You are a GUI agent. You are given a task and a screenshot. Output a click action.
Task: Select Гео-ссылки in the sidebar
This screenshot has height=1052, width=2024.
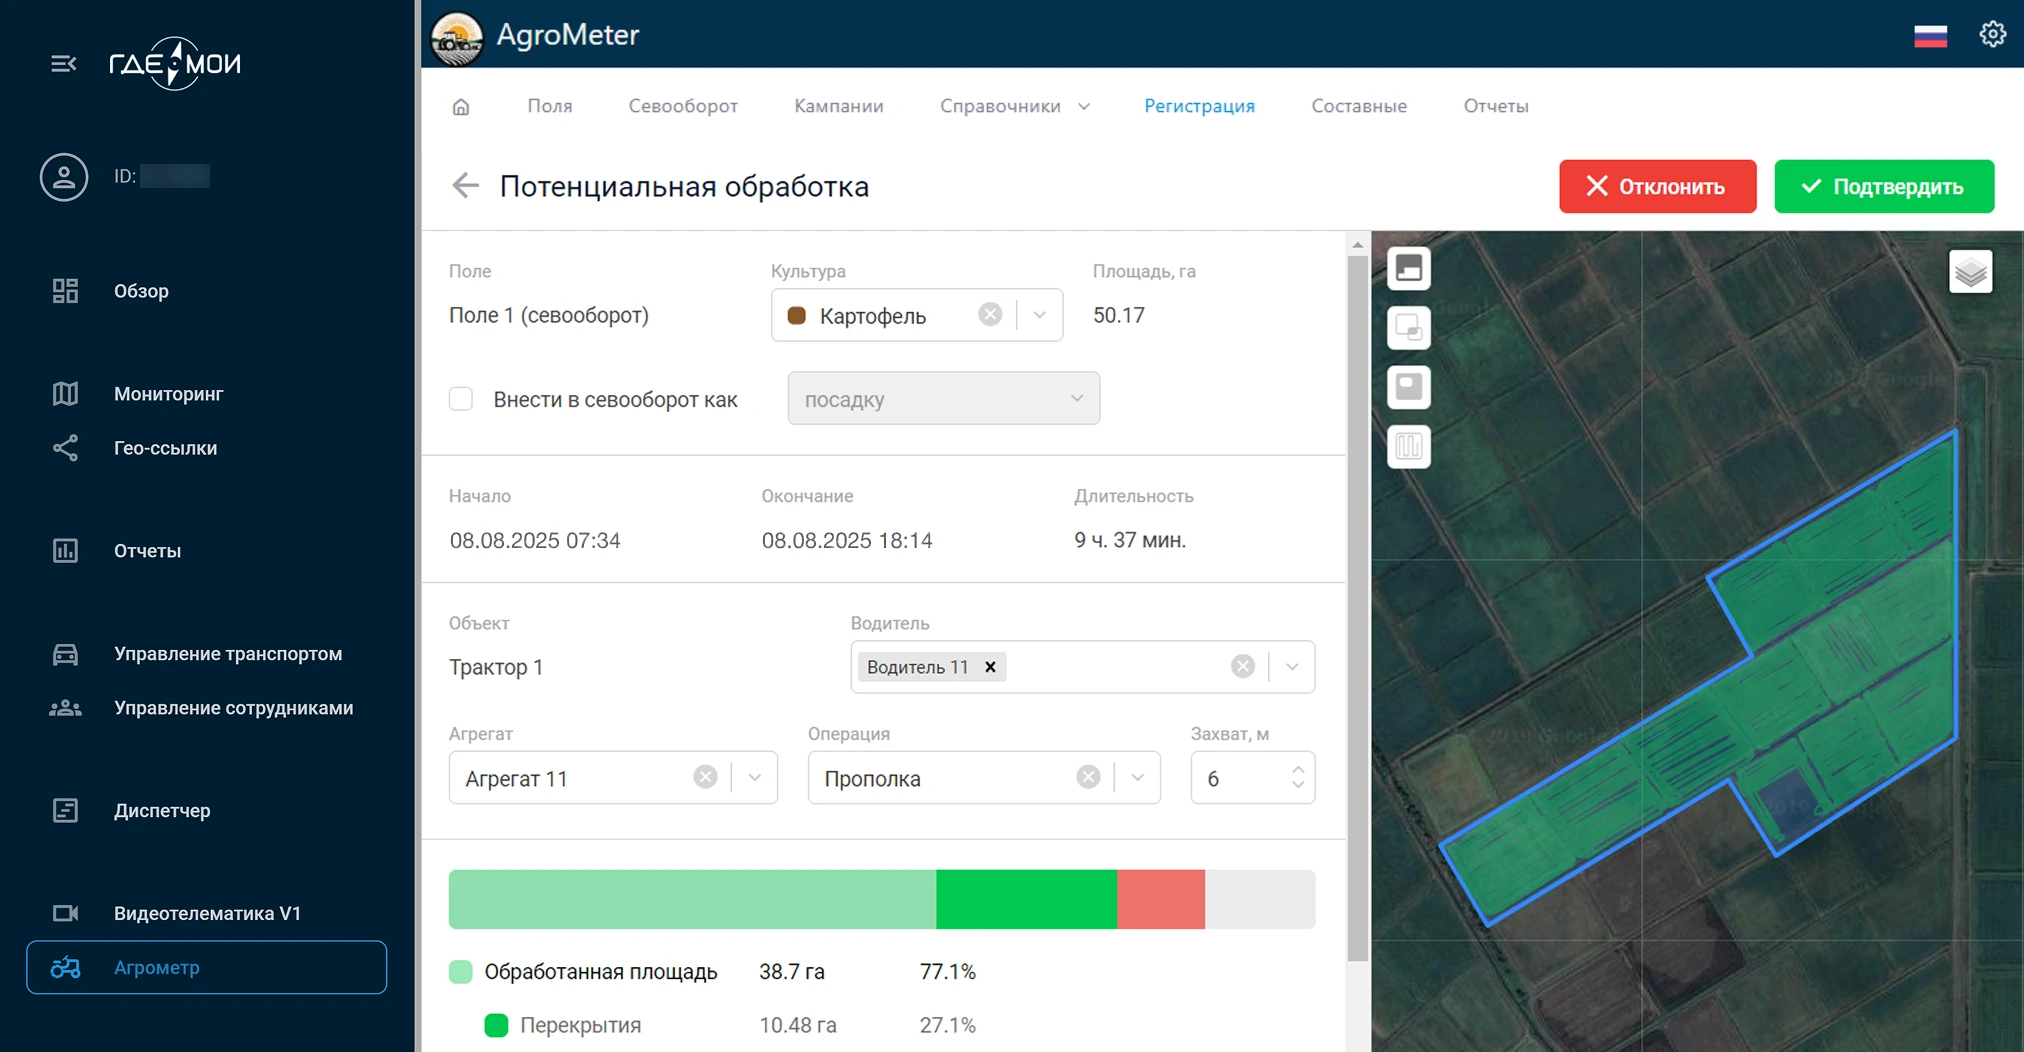[x=165, y=448]
